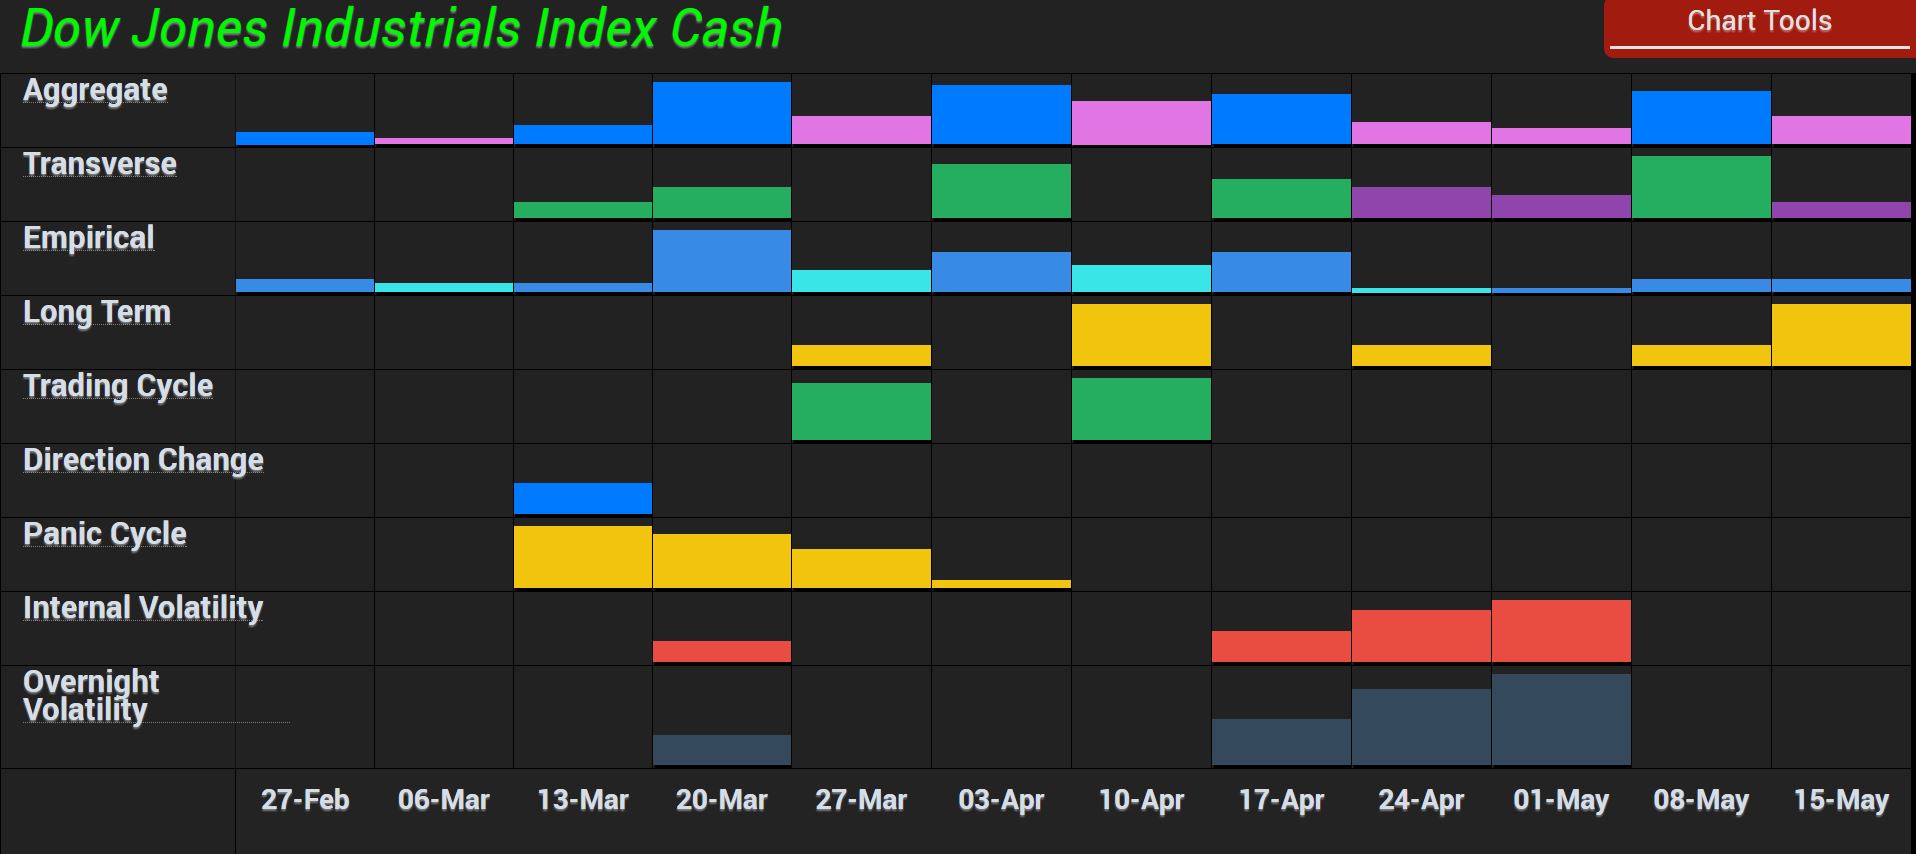The width and height of the screenshot is (1916, 854).
Task: Click the blue Direction Change bar for 13-Mar
Action: coord(582,498)
